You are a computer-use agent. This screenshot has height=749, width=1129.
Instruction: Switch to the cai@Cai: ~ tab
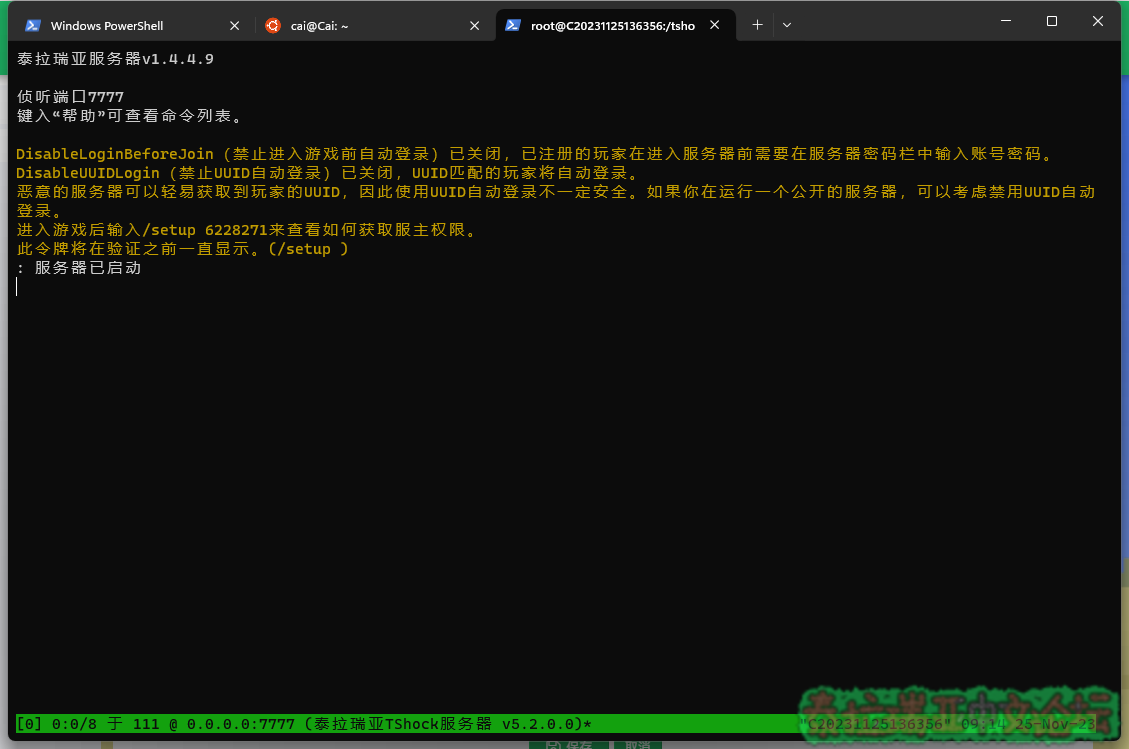(372, 25)
